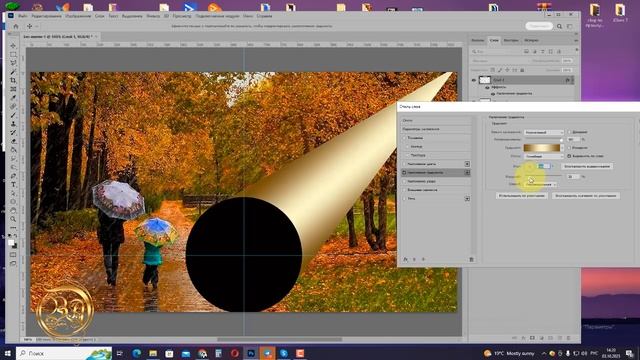Switch to the История panel tab

coord(531,40)
